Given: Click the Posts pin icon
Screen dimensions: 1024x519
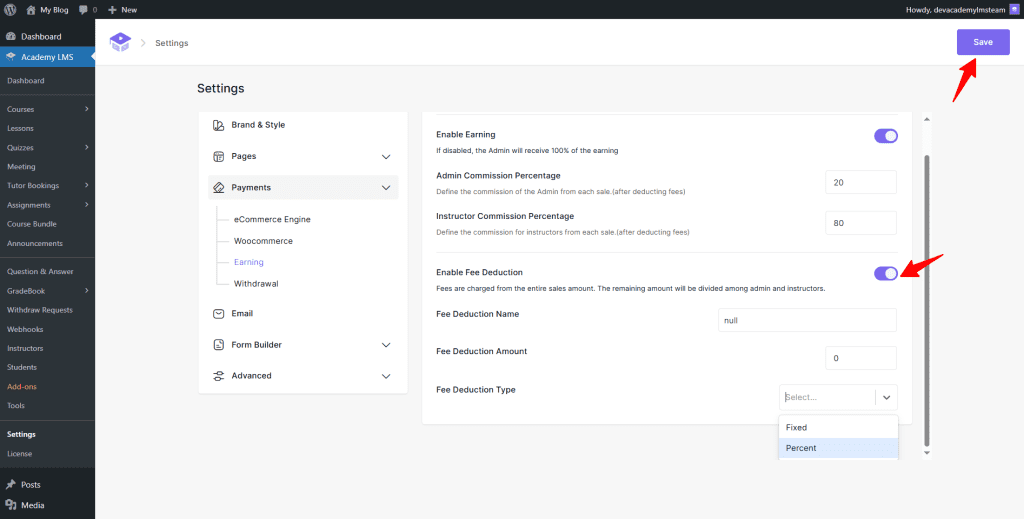Looking at the screenshot, I should coord(10,485).
